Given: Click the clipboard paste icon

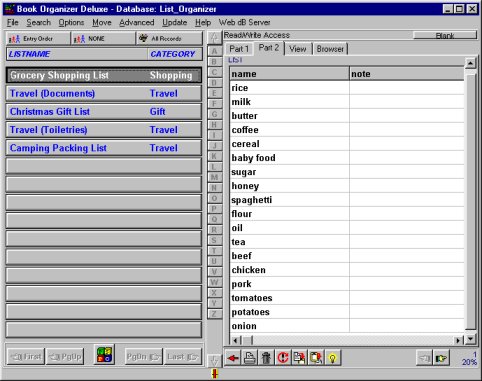Looking at the screenshot, I should [316, 358].
